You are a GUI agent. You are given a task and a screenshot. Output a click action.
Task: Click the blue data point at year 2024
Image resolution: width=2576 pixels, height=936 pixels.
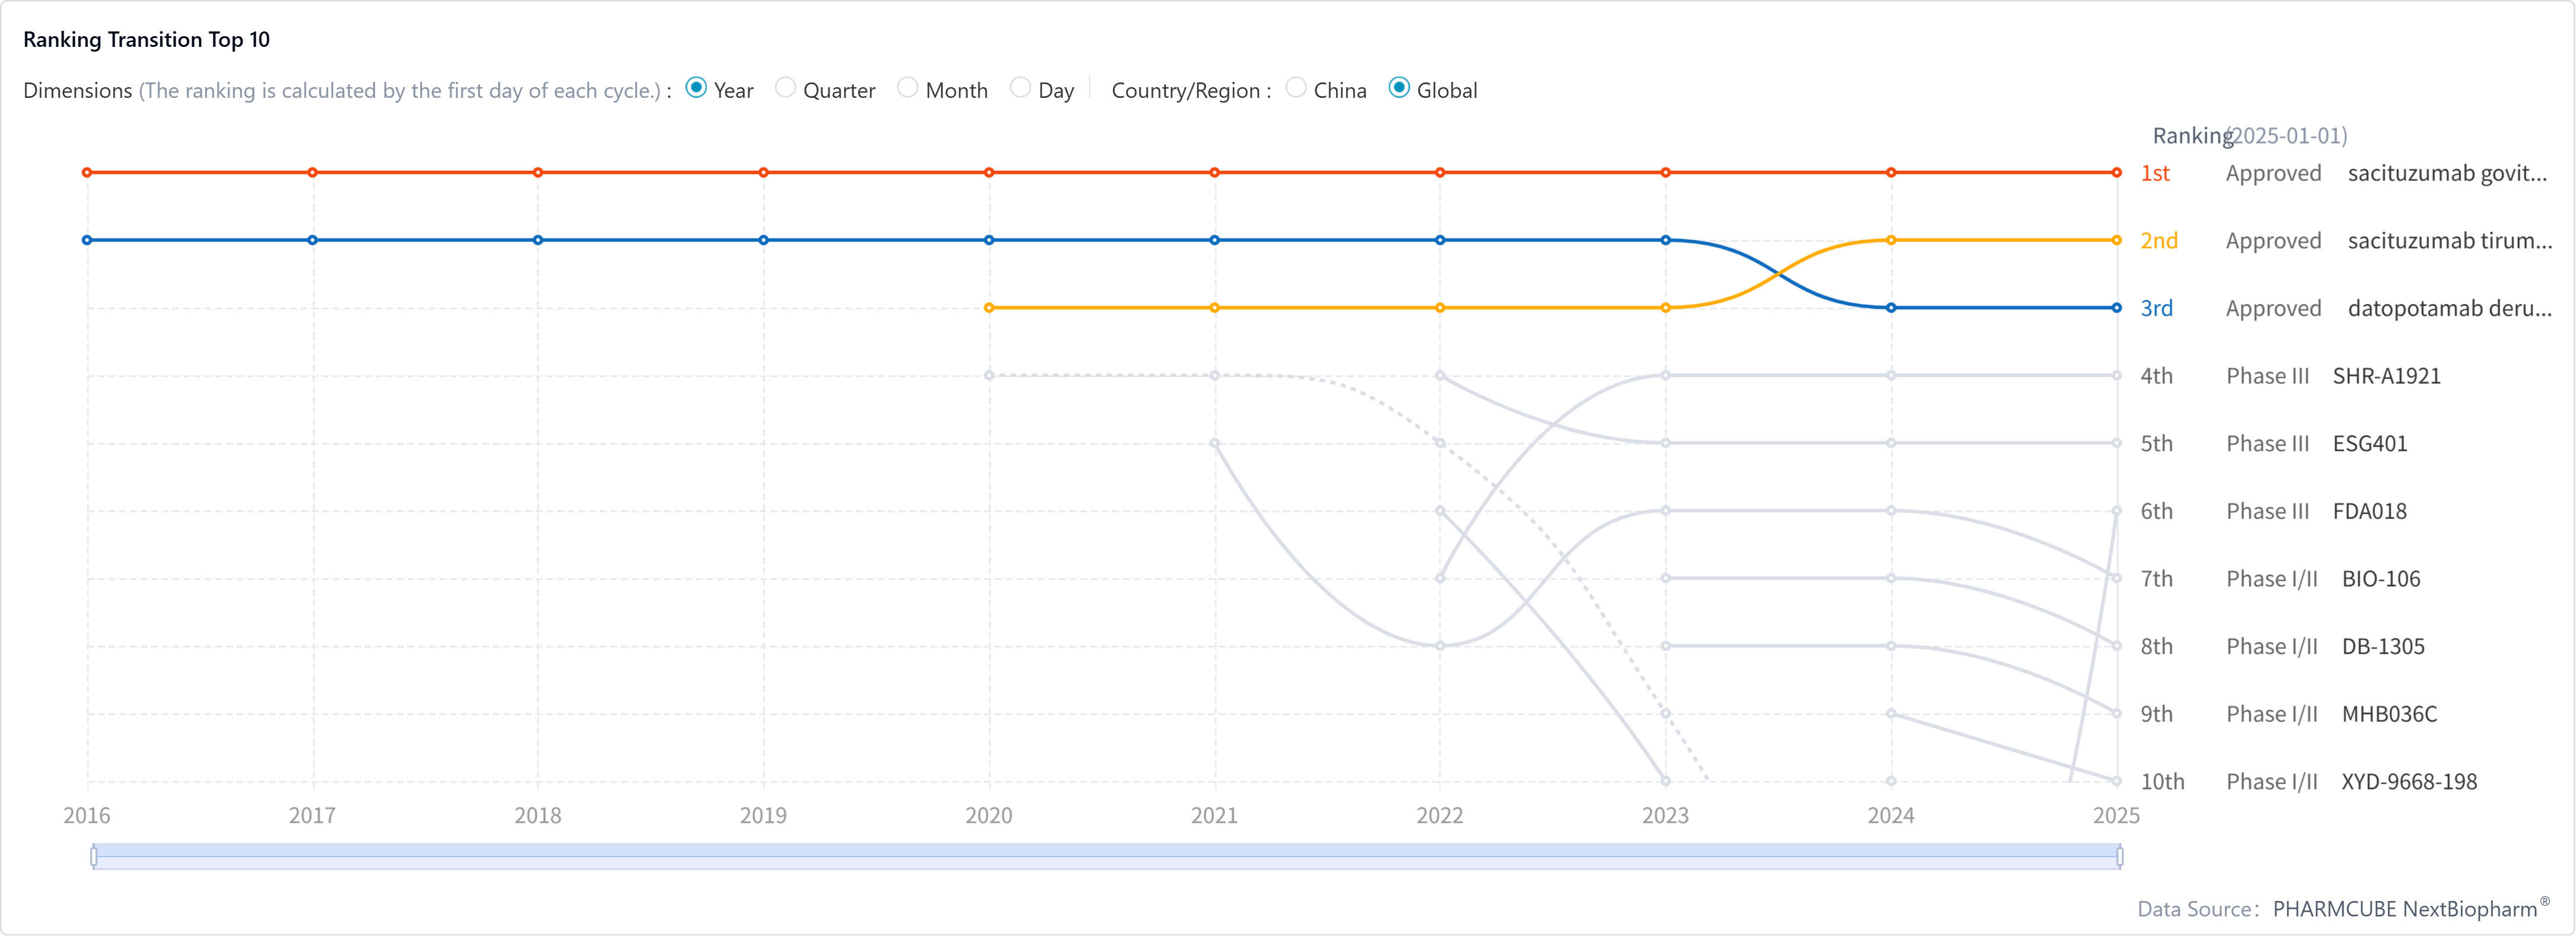click(x=1891, y=308)
